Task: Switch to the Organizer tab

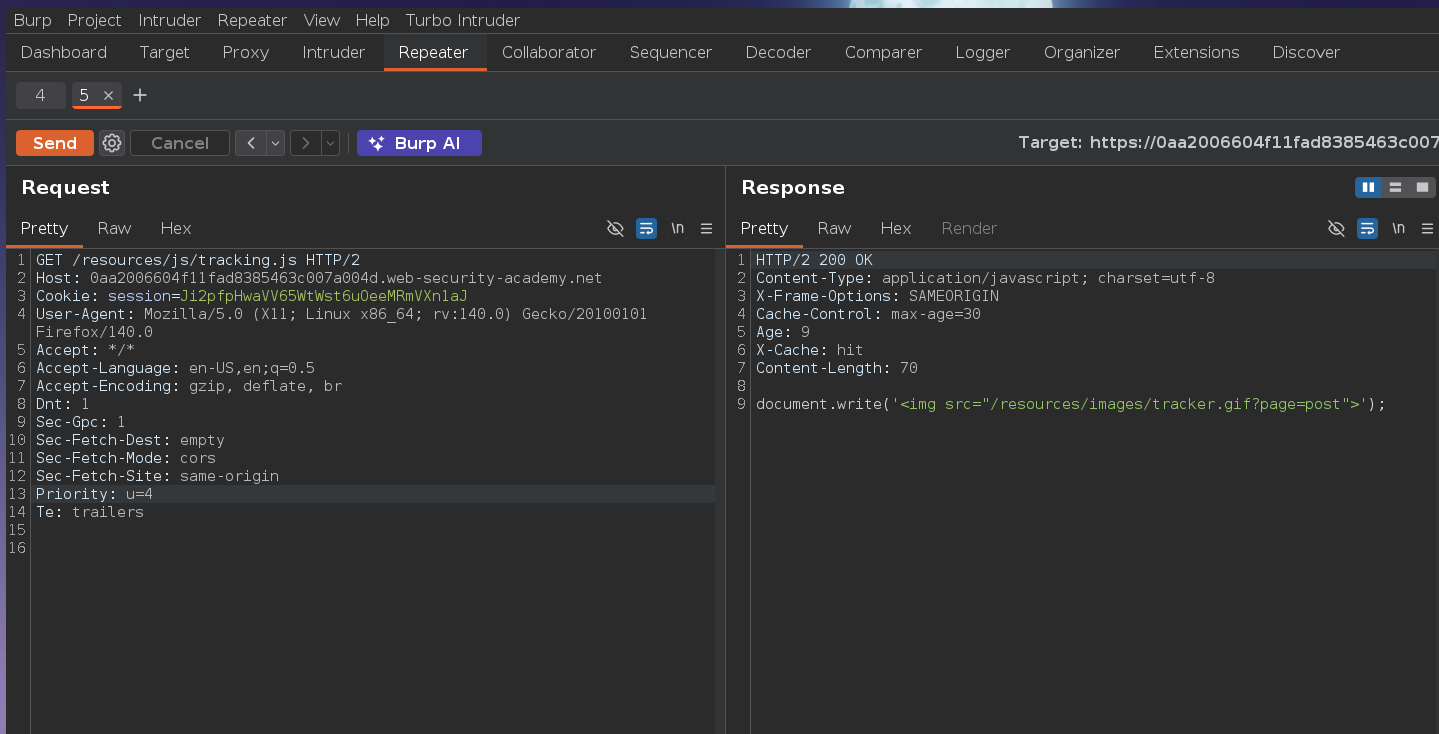Action: [1082, 52]
